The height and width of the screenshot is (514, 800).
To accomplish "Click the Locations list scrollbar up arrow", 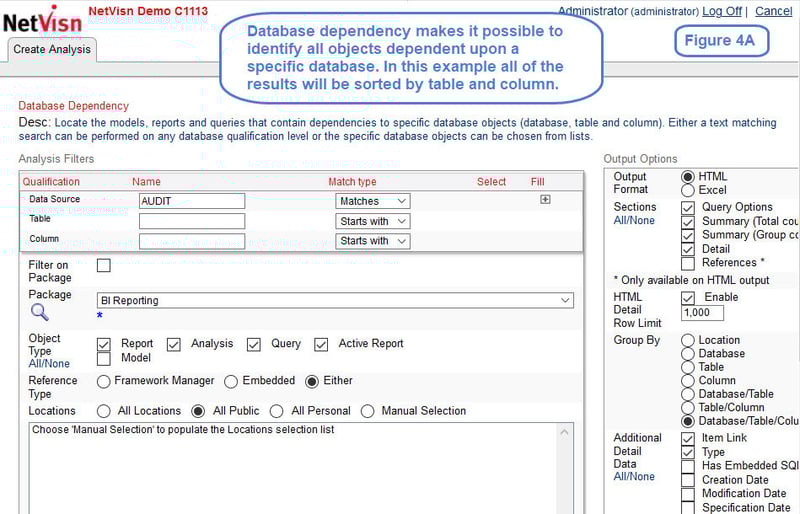I will point(564,432).
